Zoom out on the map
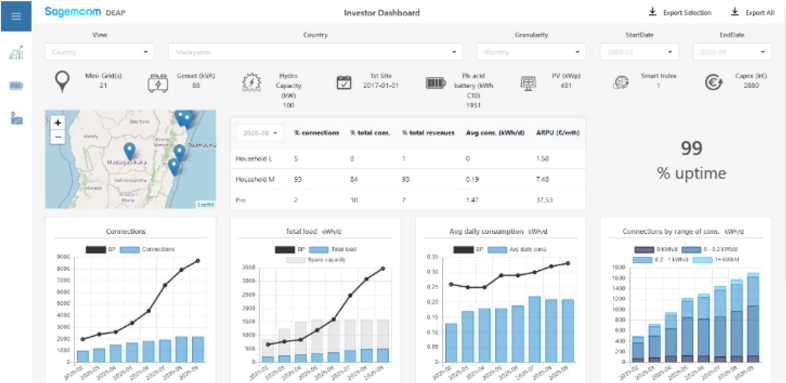This screenshot has width=786, height=383. (x=58, y=136)
